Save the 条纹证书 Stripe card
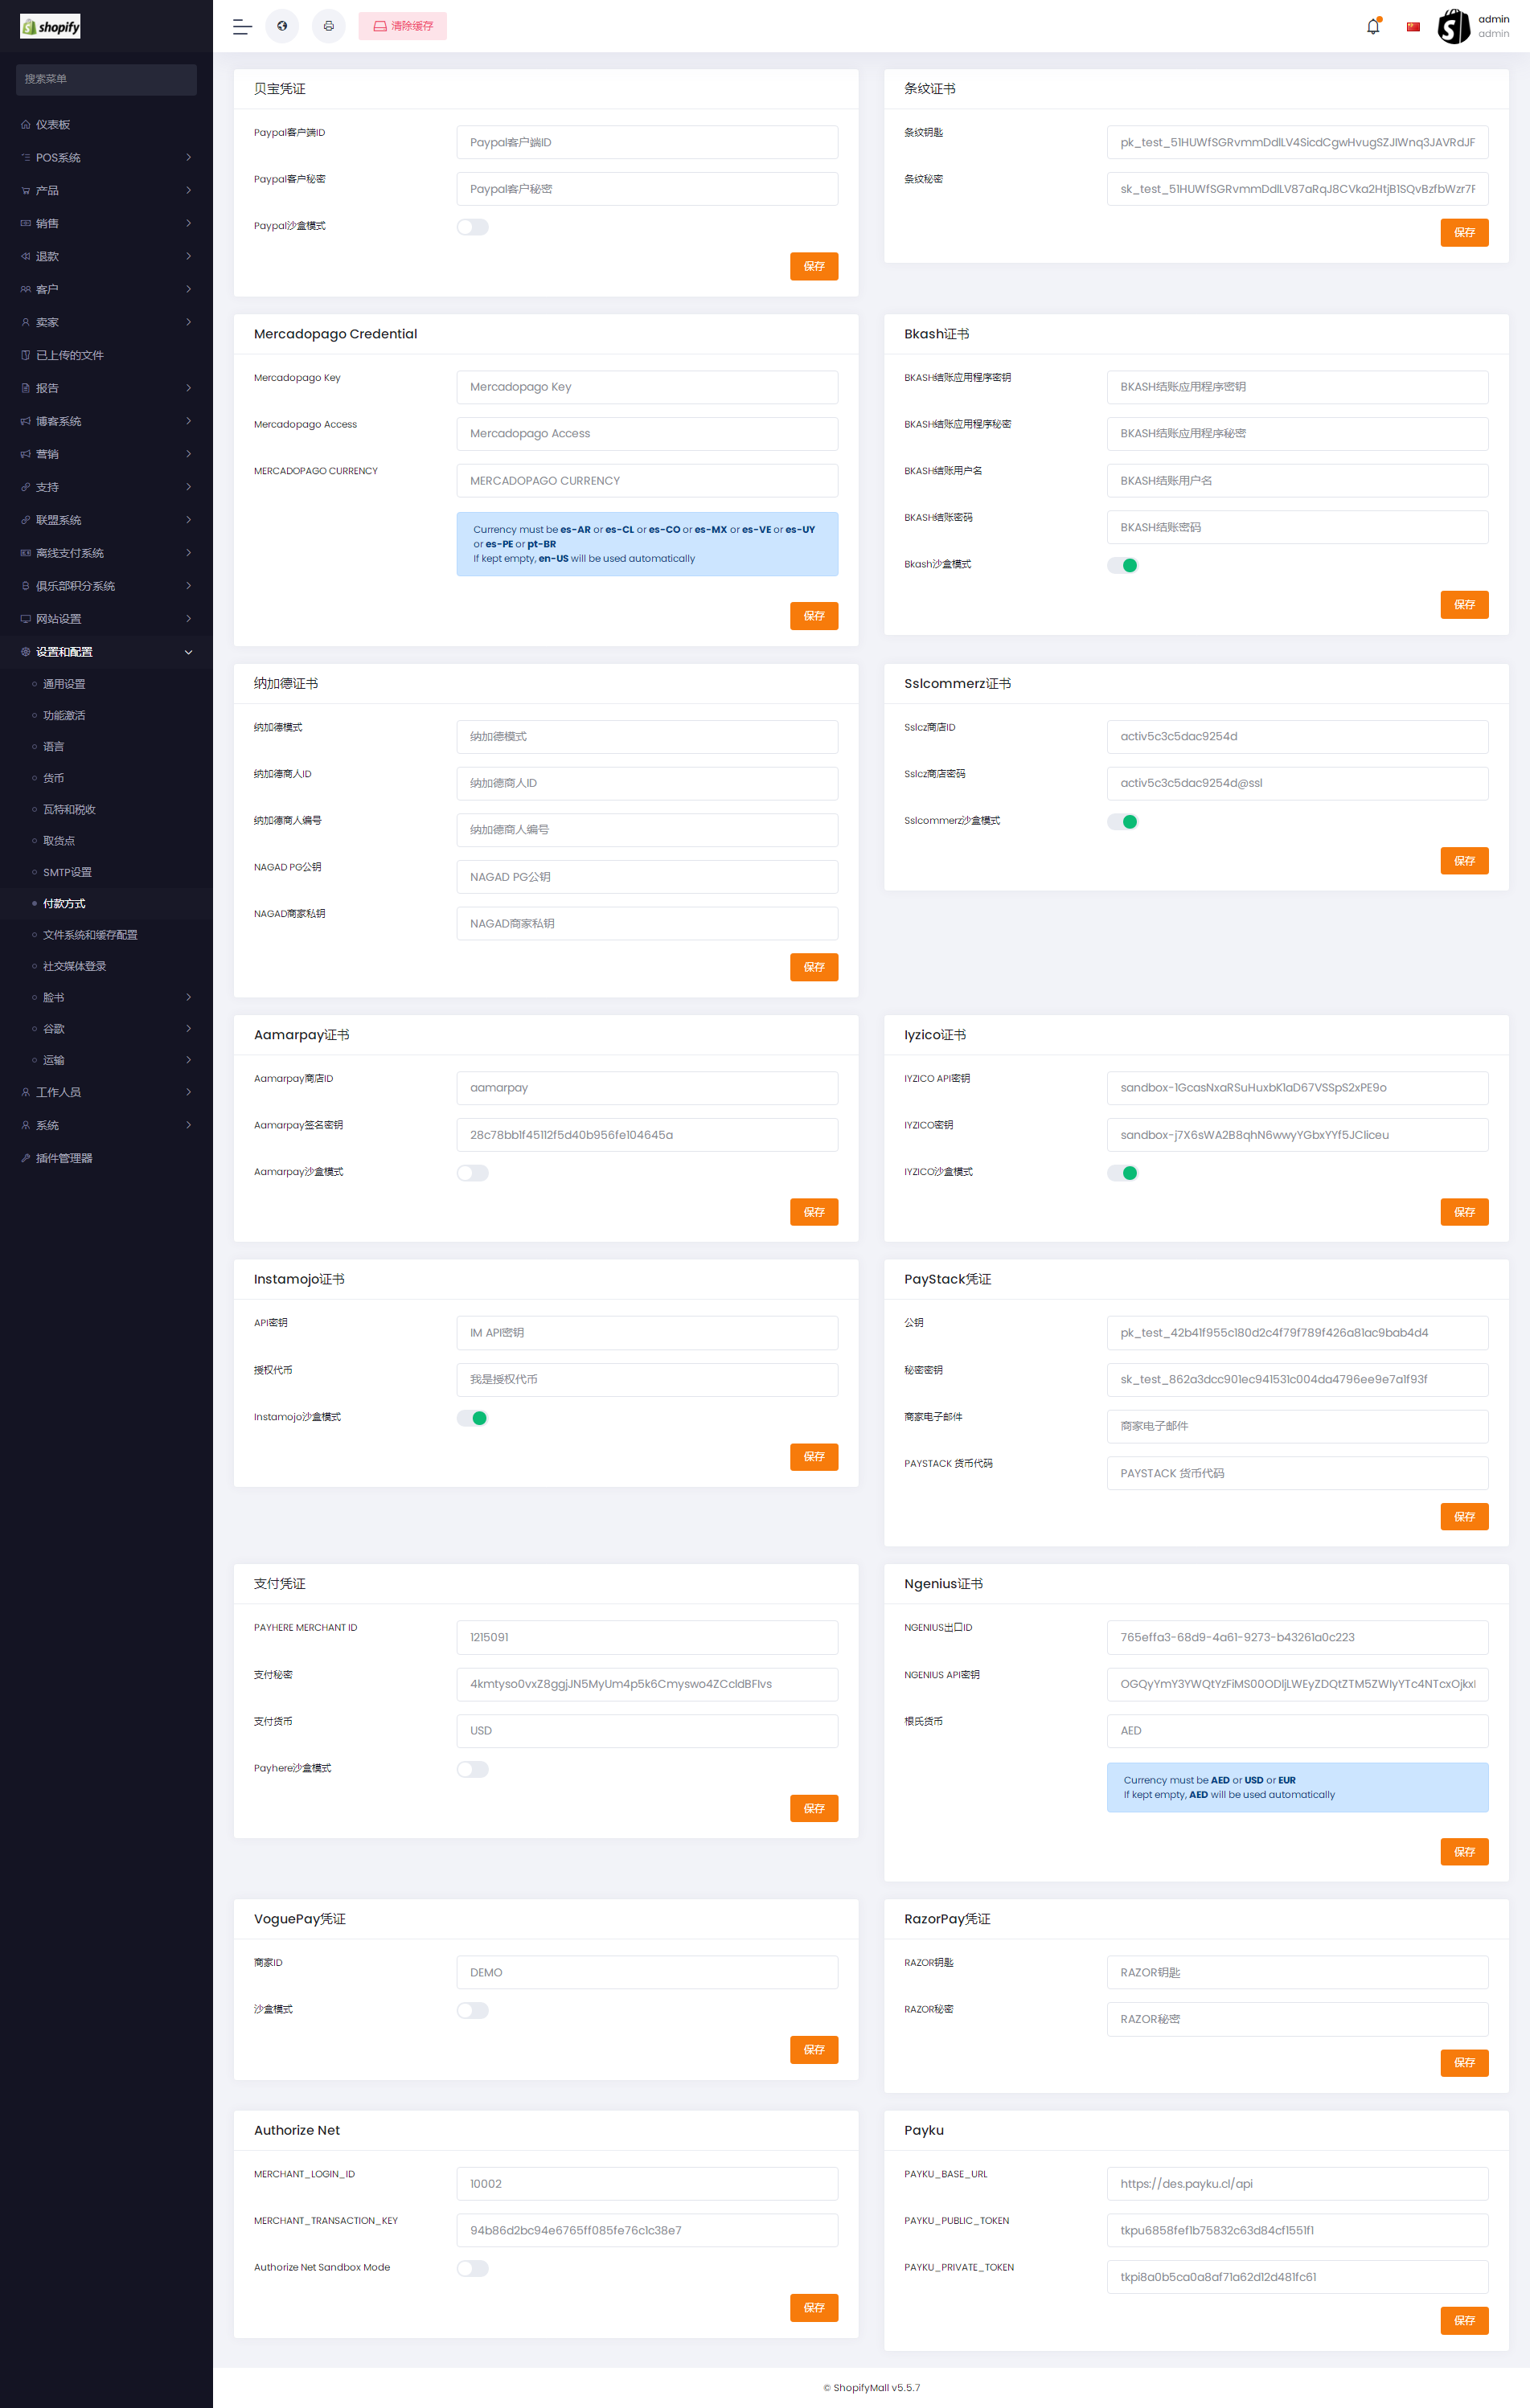Viewport: 1530px width, 2408px height. [x=1464, y=232]
